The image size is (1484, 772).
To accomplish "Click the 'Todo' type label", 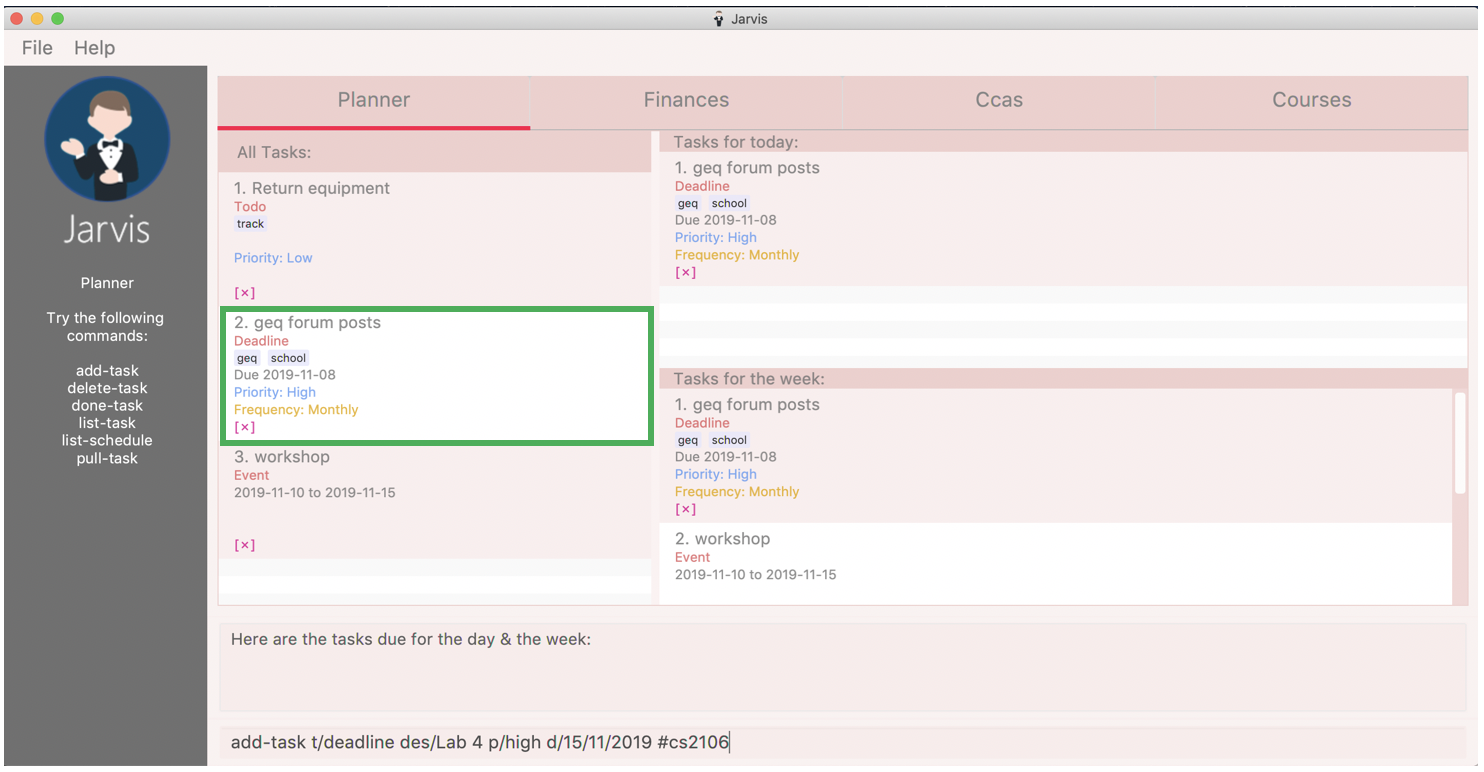I will point(250,207).
